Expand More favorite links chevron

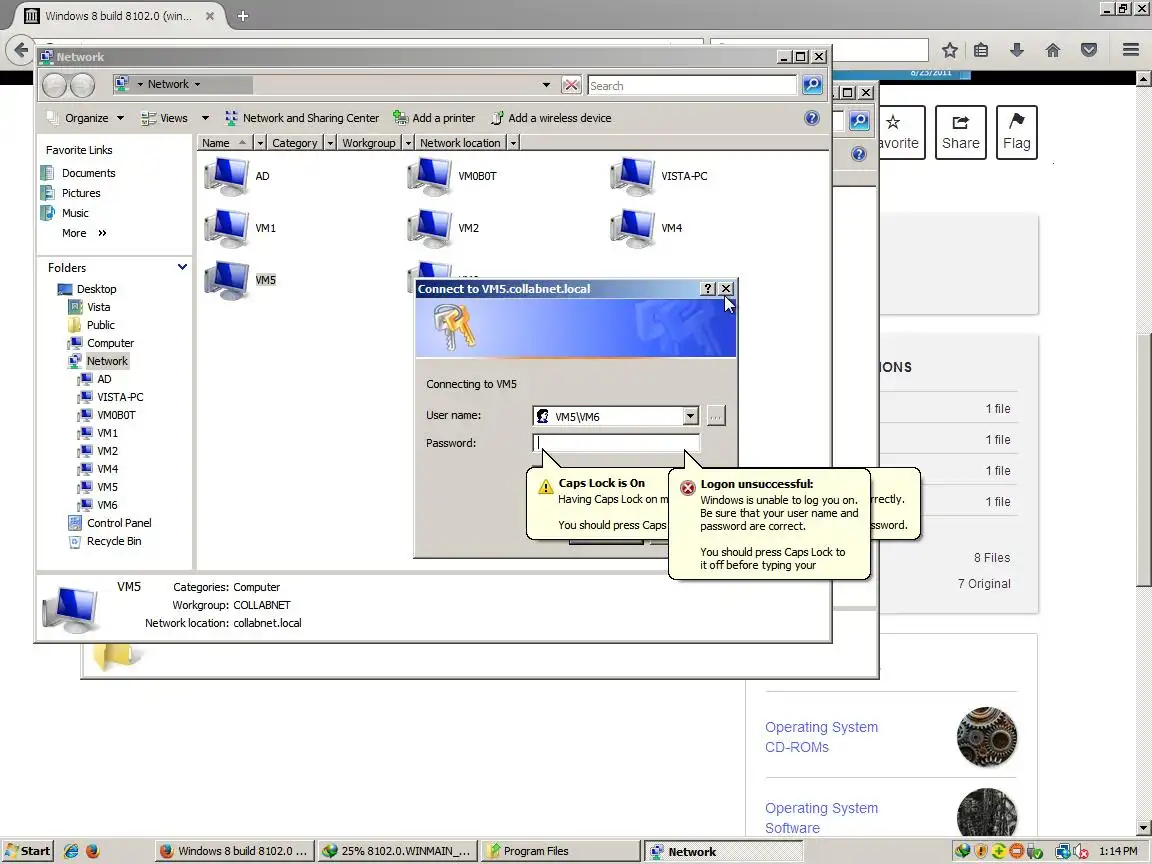click(x=102, y=233)
